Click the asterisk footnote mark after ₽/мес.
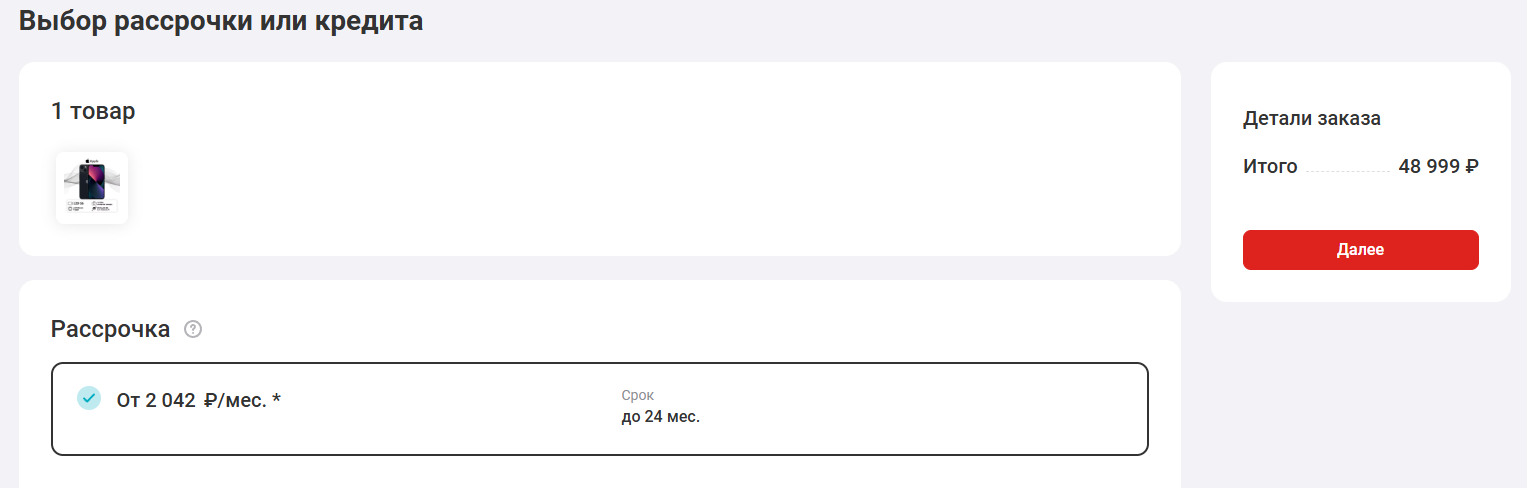Image resolution: width=1527 pixels, height=488 pixels. (x=277, y=400)
